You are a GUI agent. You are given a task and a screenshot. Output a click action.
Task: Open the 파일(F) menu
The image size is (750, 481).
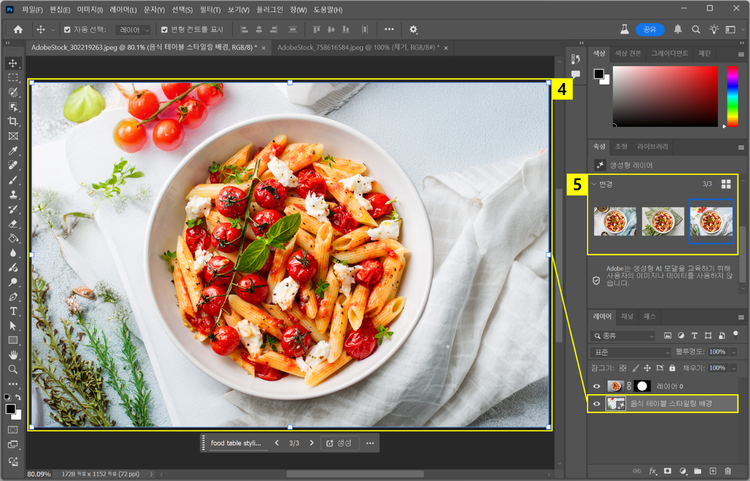tap(32, 10)
